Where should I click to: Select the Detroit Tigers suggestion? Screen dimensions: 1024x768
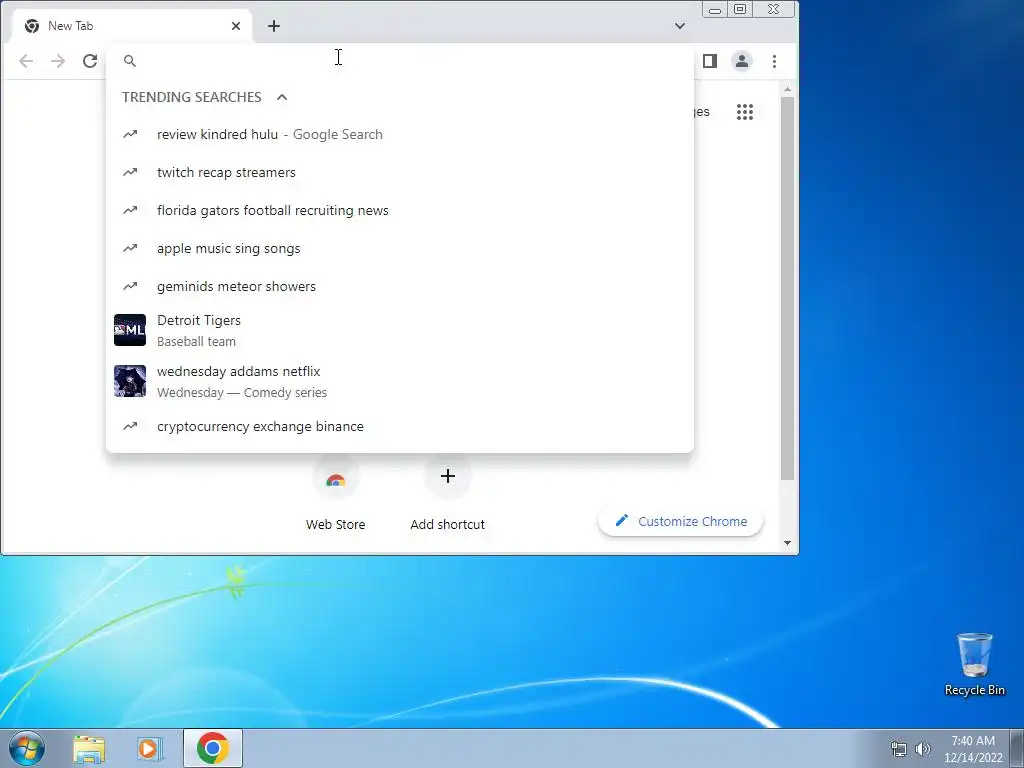(x=400, y=330)
